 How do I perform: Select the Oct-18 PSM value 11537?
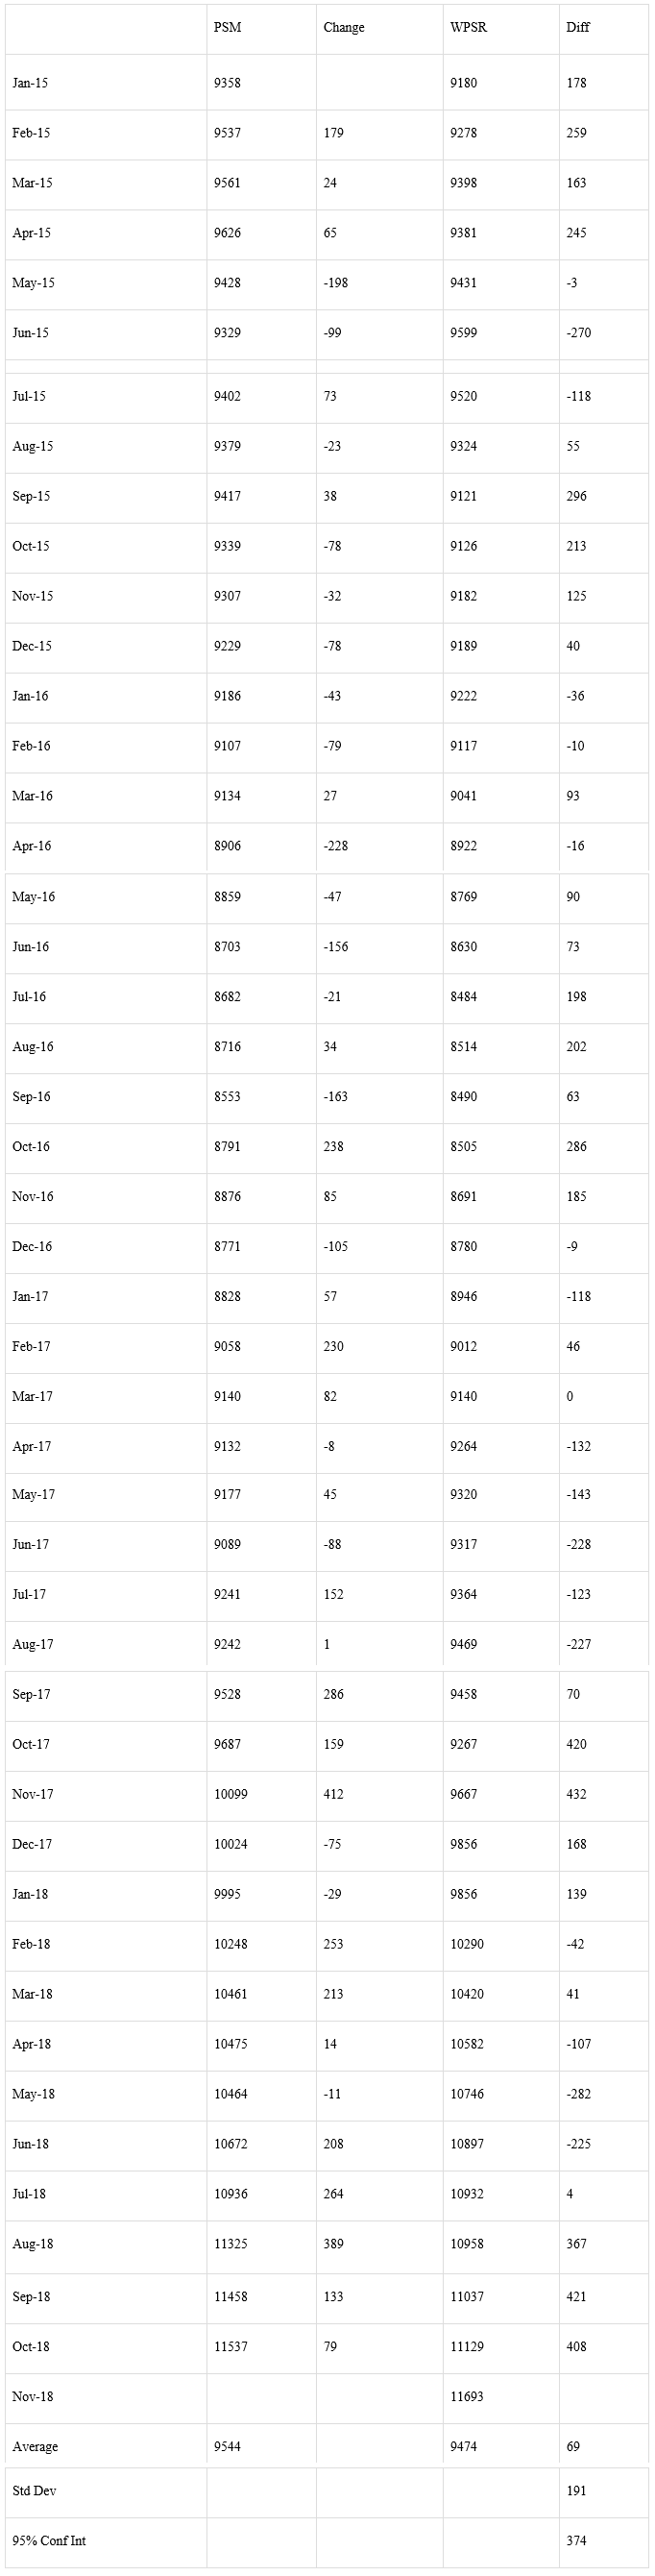tap(230, 2346)
